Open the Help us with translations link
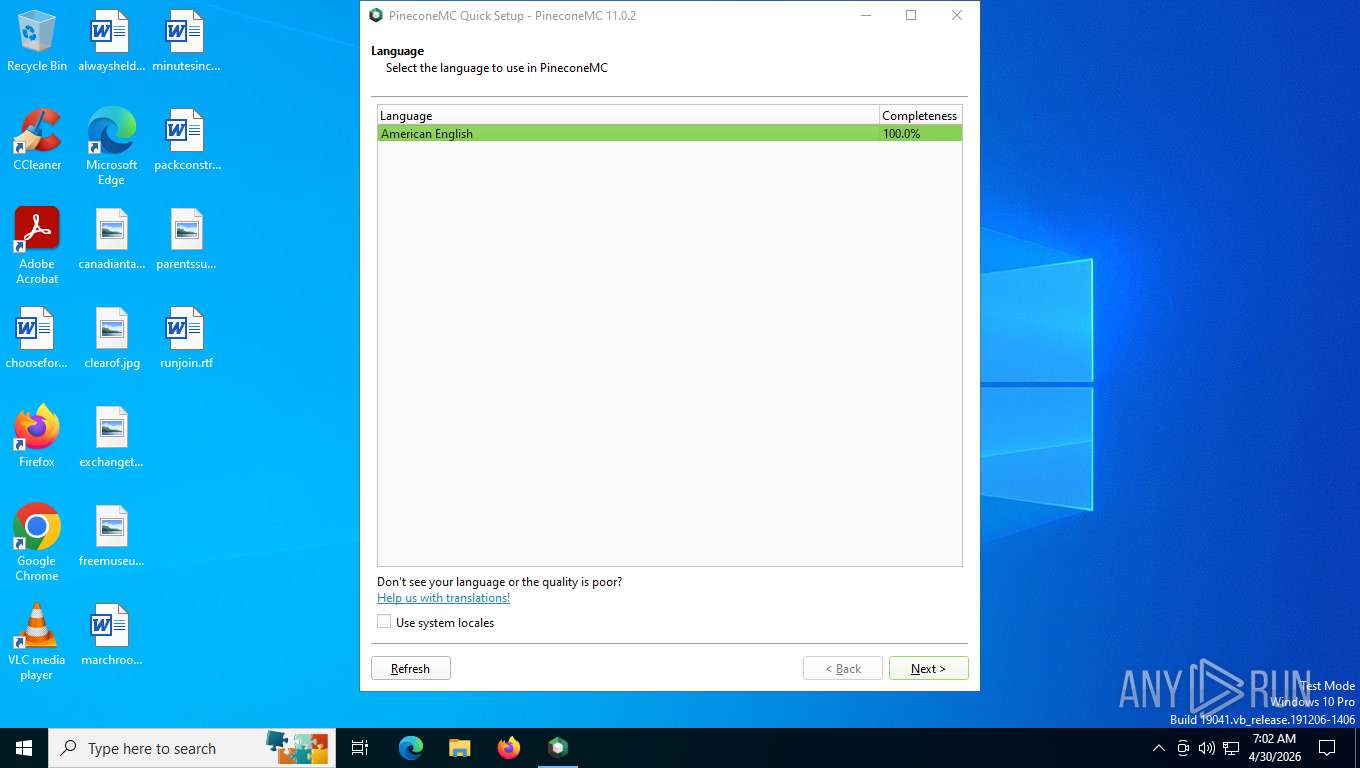 coord(443,598)
